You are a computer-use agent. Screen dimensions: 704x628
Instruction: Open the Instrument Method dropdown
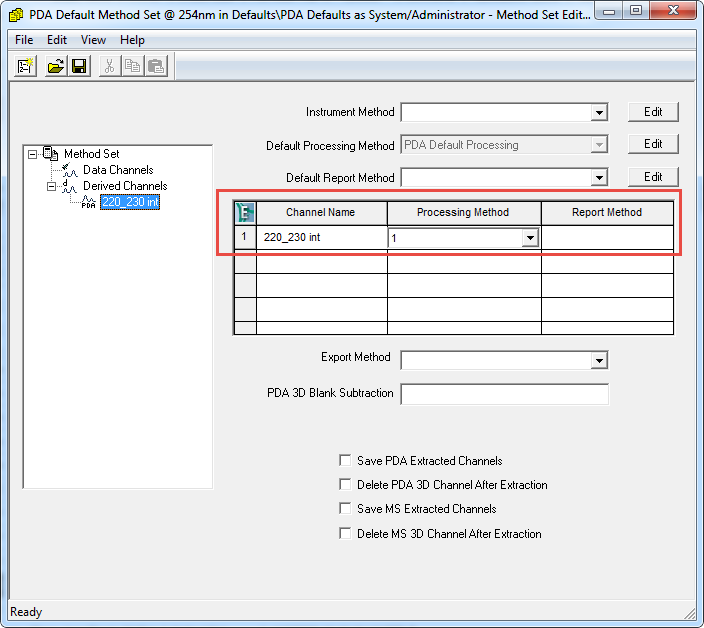(598, 113)
